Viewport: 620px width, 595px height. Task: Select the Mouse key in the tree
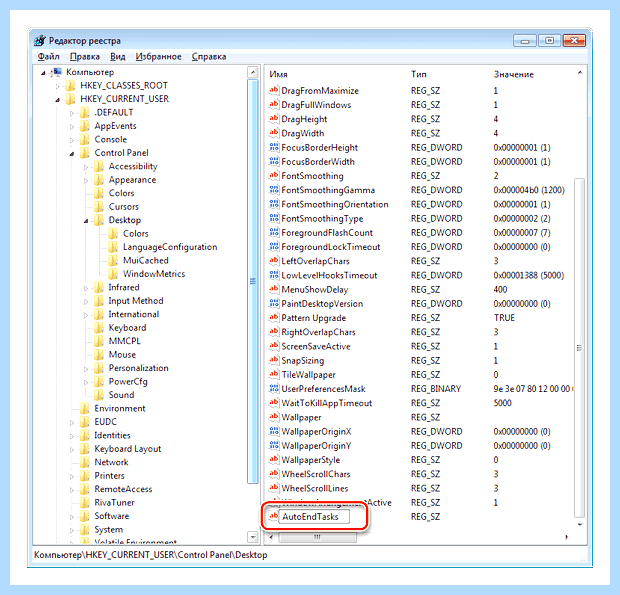[x=122, y=354]
